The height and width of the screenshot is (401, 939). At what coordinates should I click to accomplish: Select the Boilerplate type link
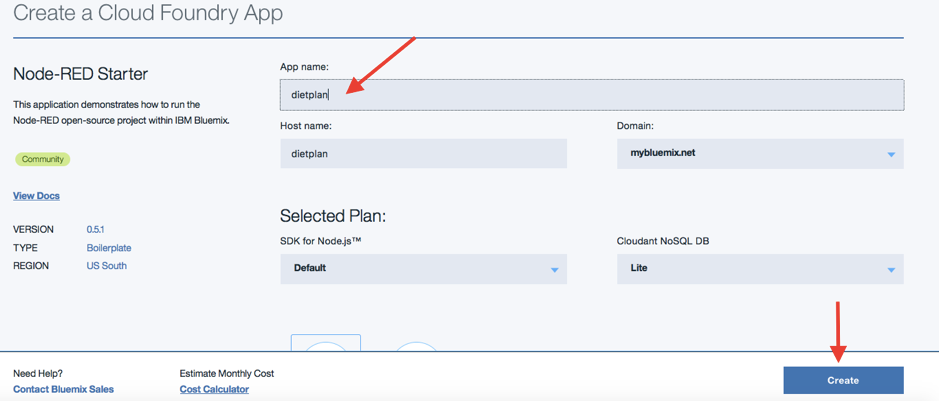coord(109,248)
